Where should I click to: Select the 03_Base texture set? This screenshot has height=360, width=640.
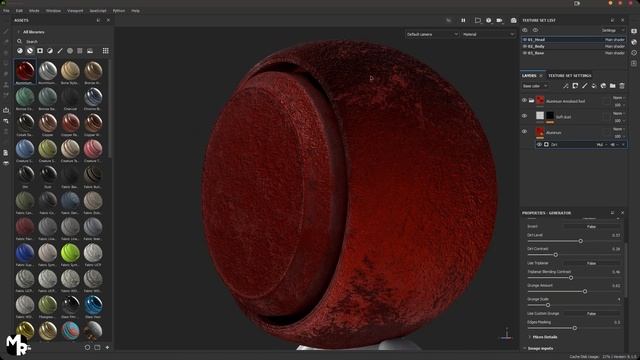point(574,53)
